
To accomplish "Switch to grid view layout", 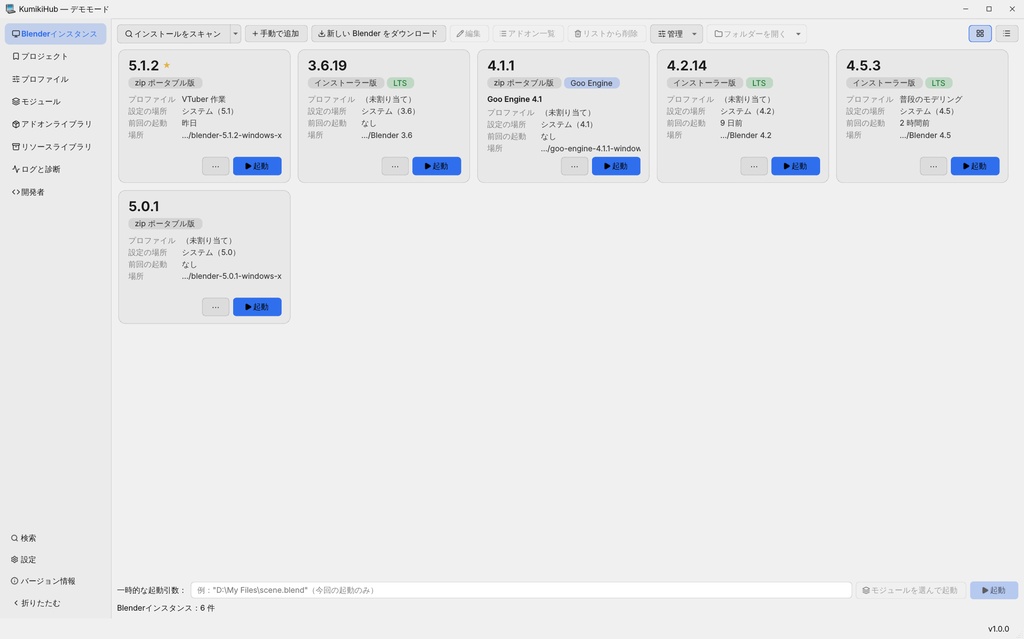I will pyautogui.click(x=980, y=34).
